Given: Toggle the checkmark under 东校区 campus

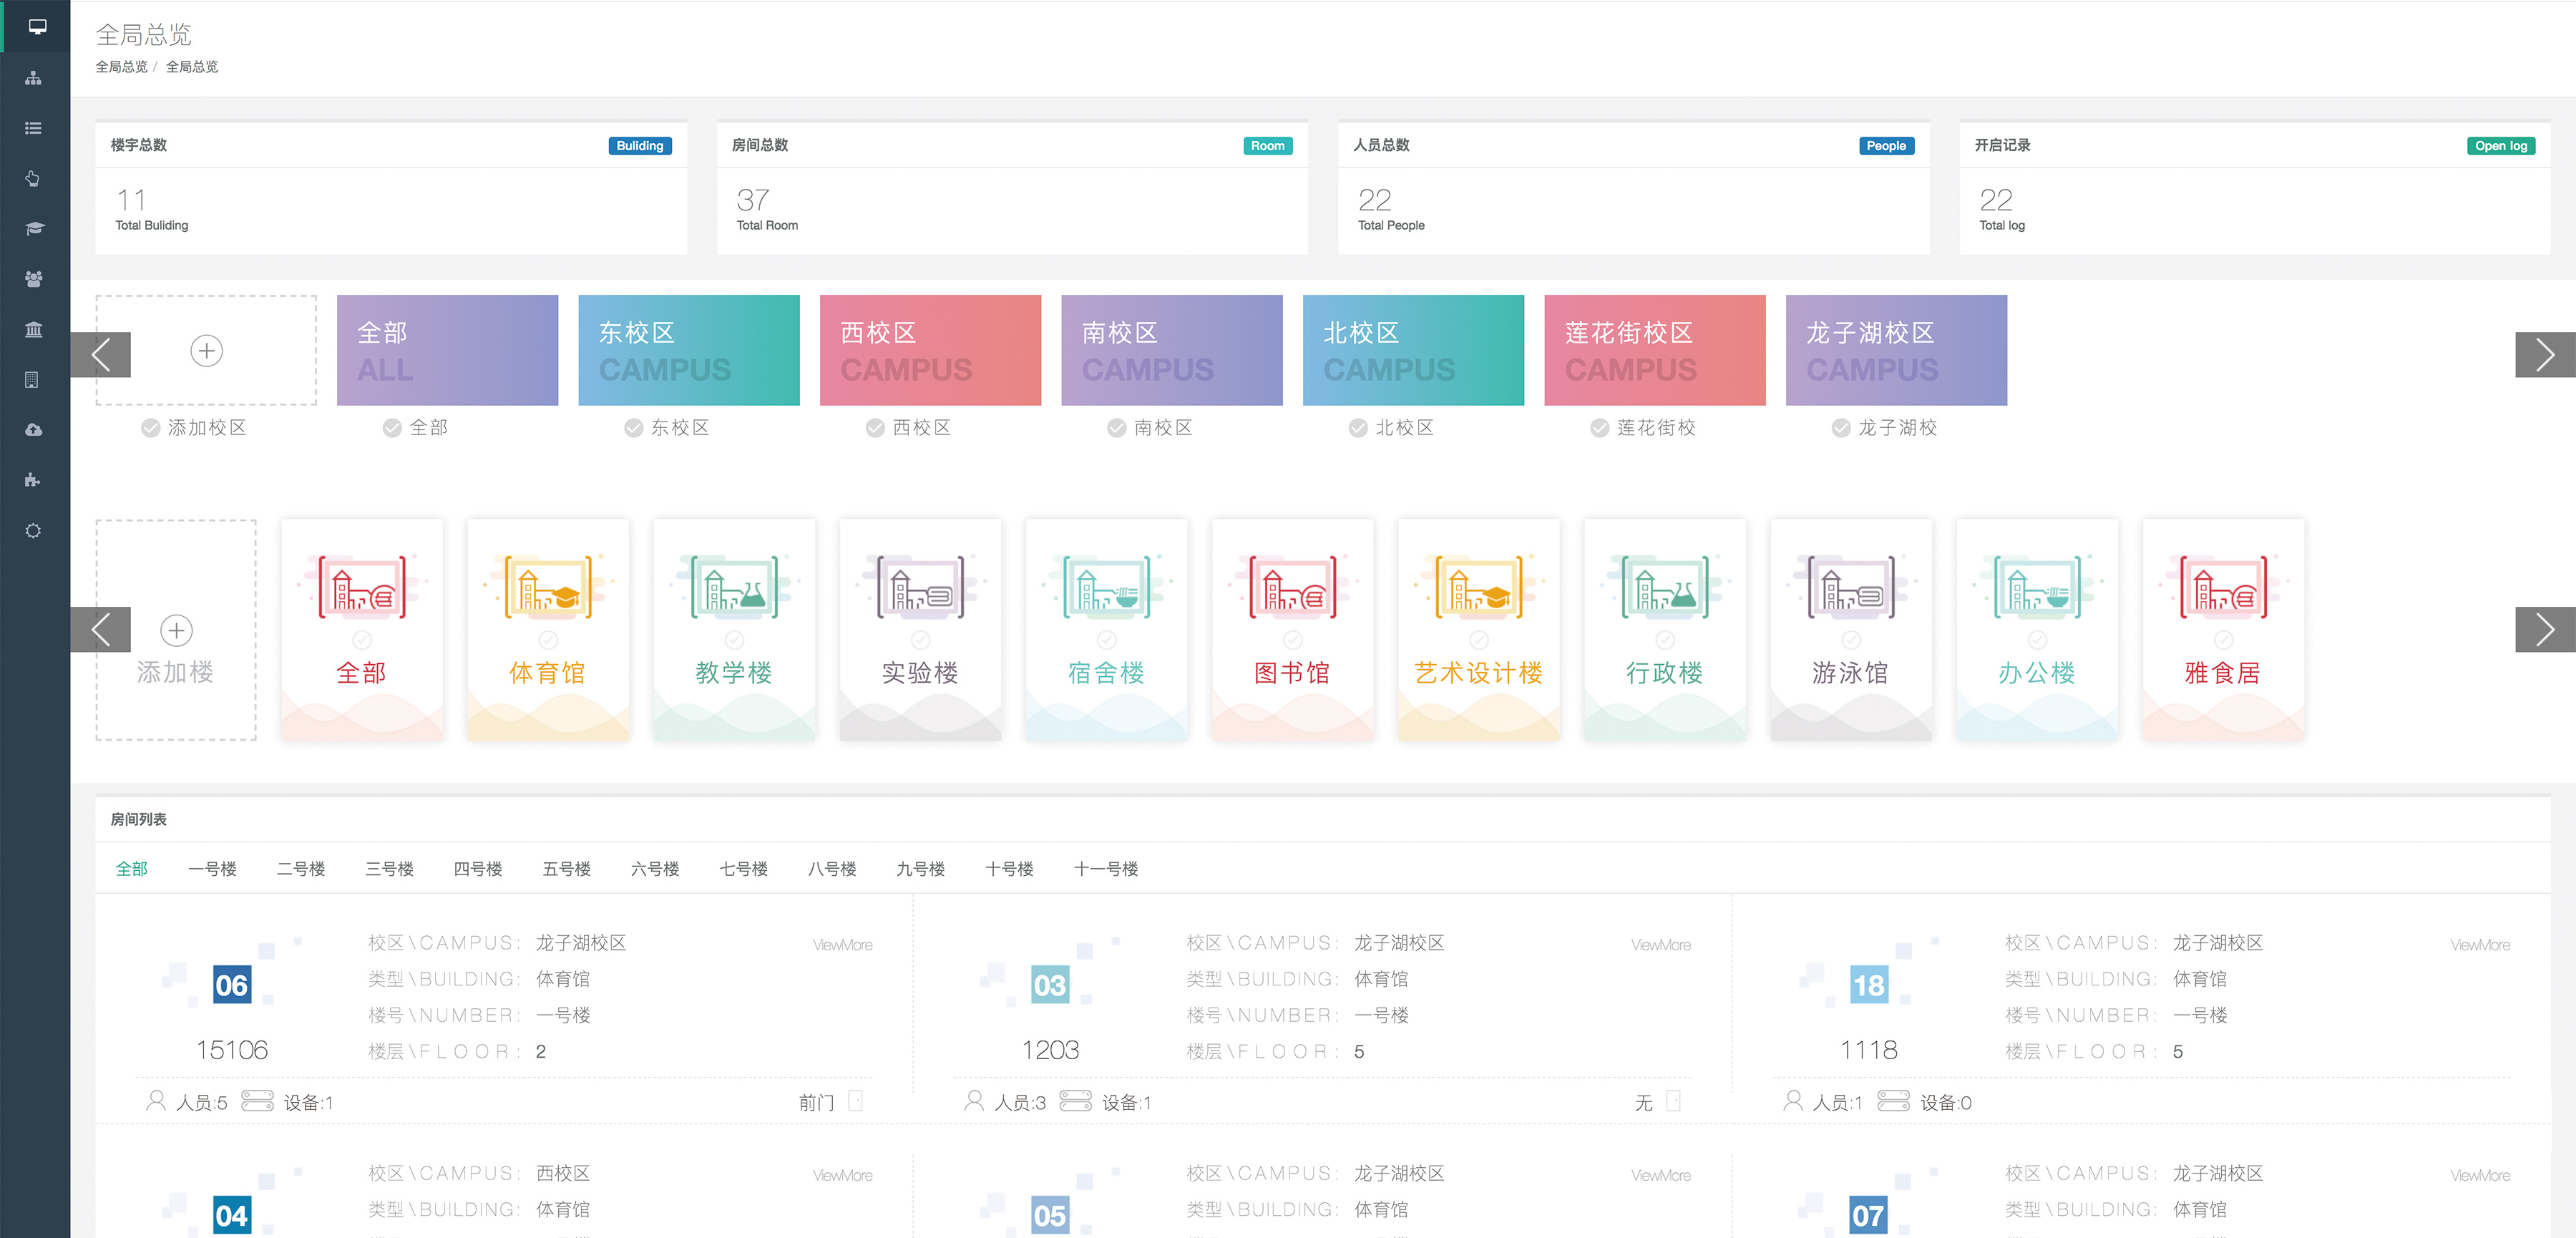Looking at the screenshot, I should (633, 428).
